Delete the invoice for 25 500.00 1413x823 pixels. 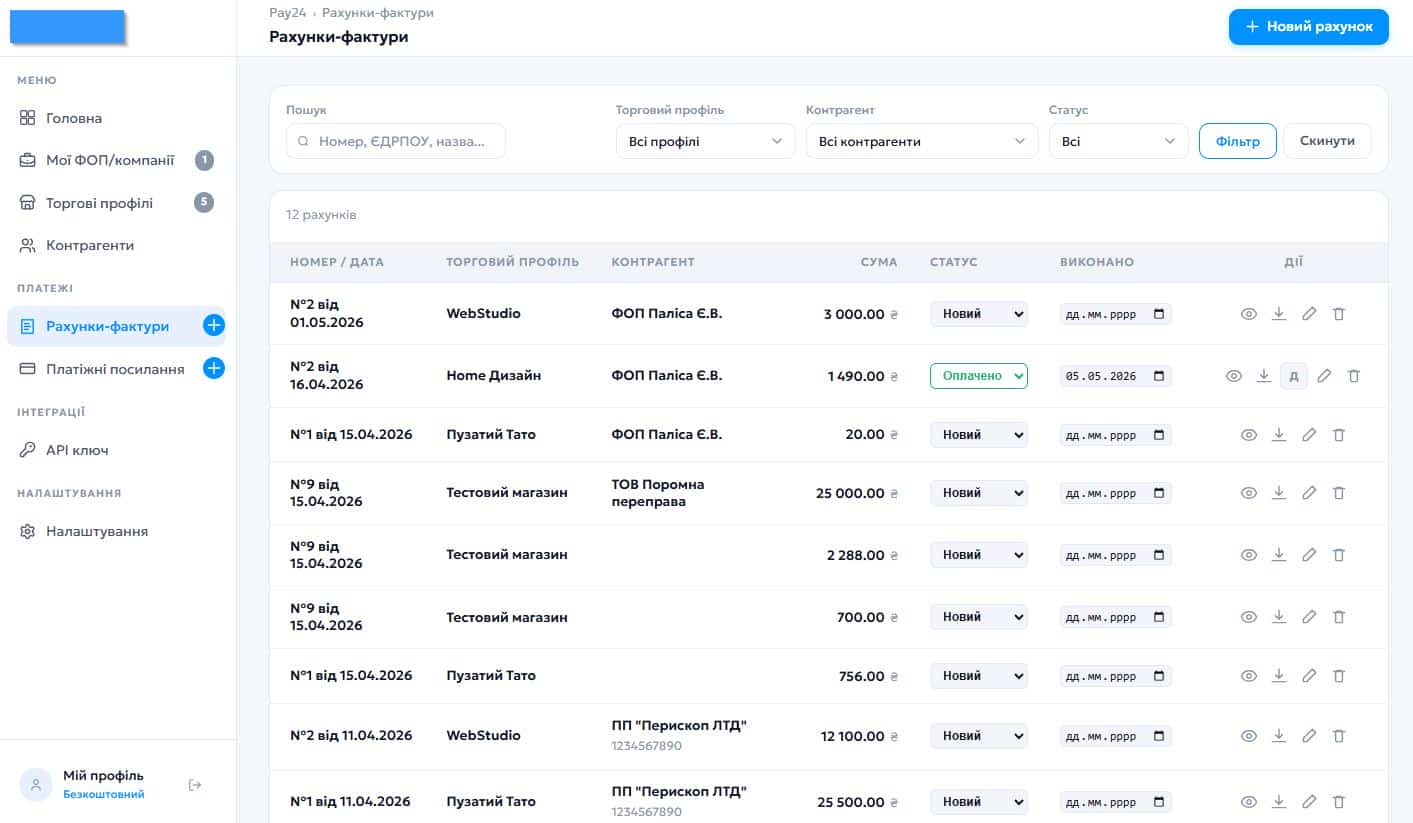coord(1339,802)
